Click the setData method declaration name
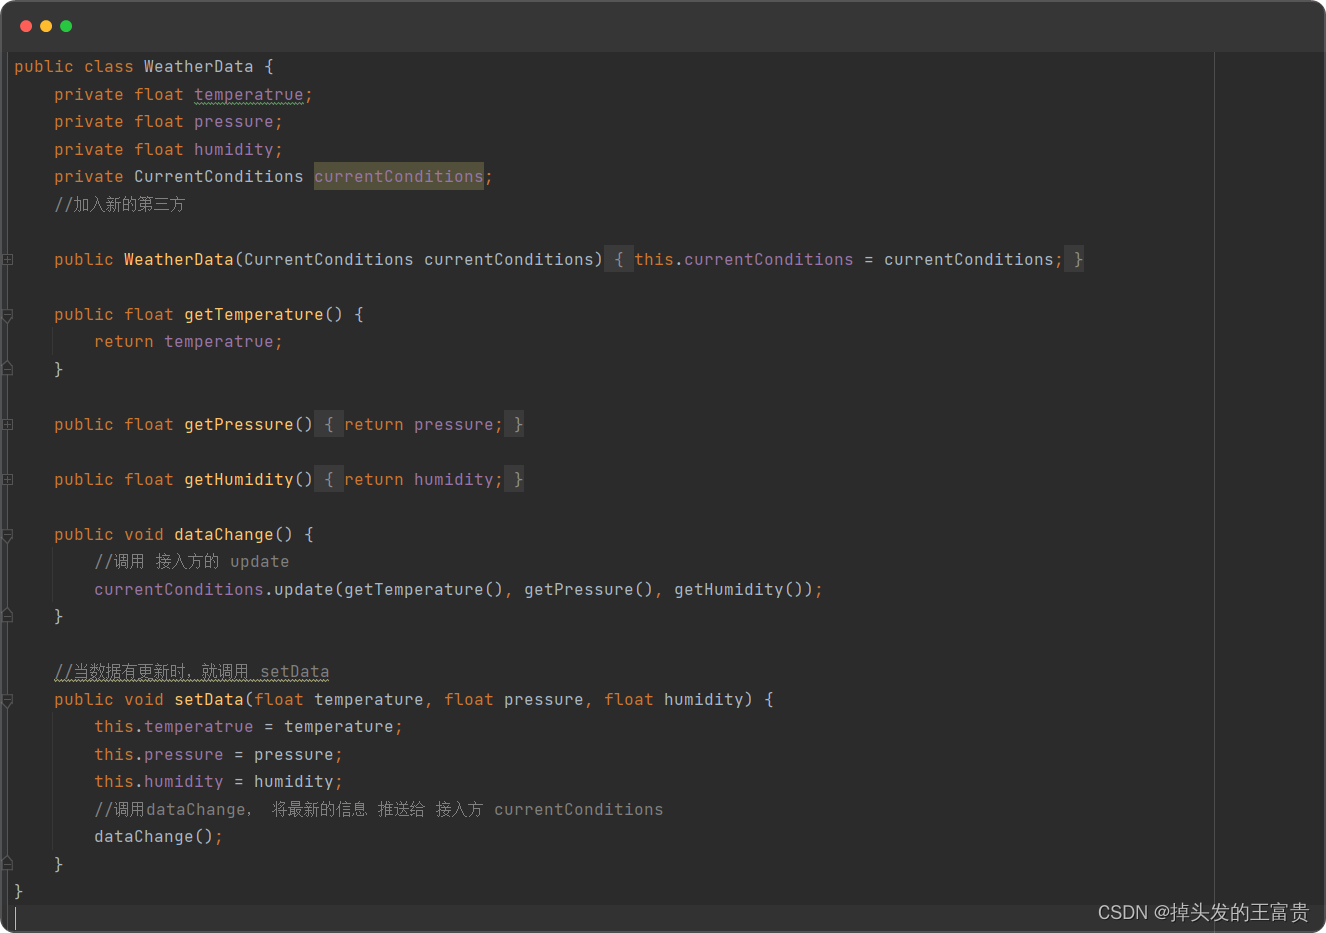1326x933 pixels. 209,700
